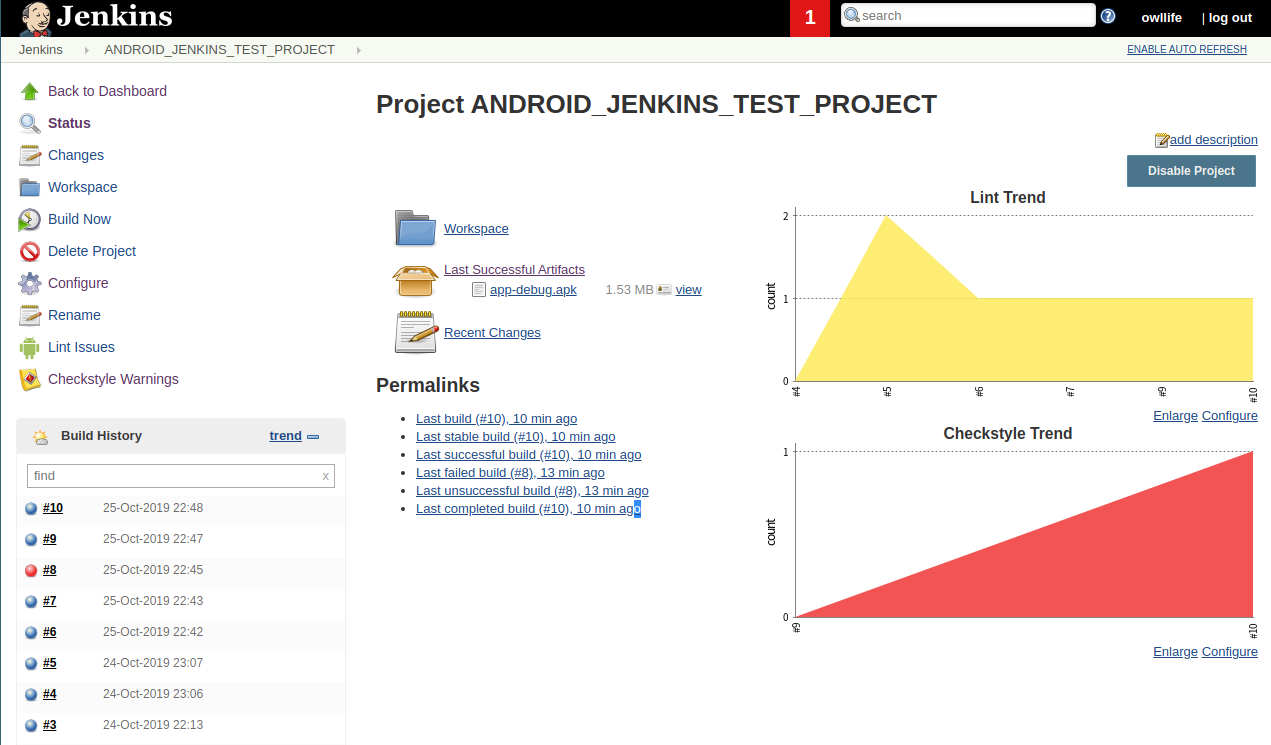1271x745 pixels.
Task: Click inside the top search field
Action: click(x=968, y=16)
